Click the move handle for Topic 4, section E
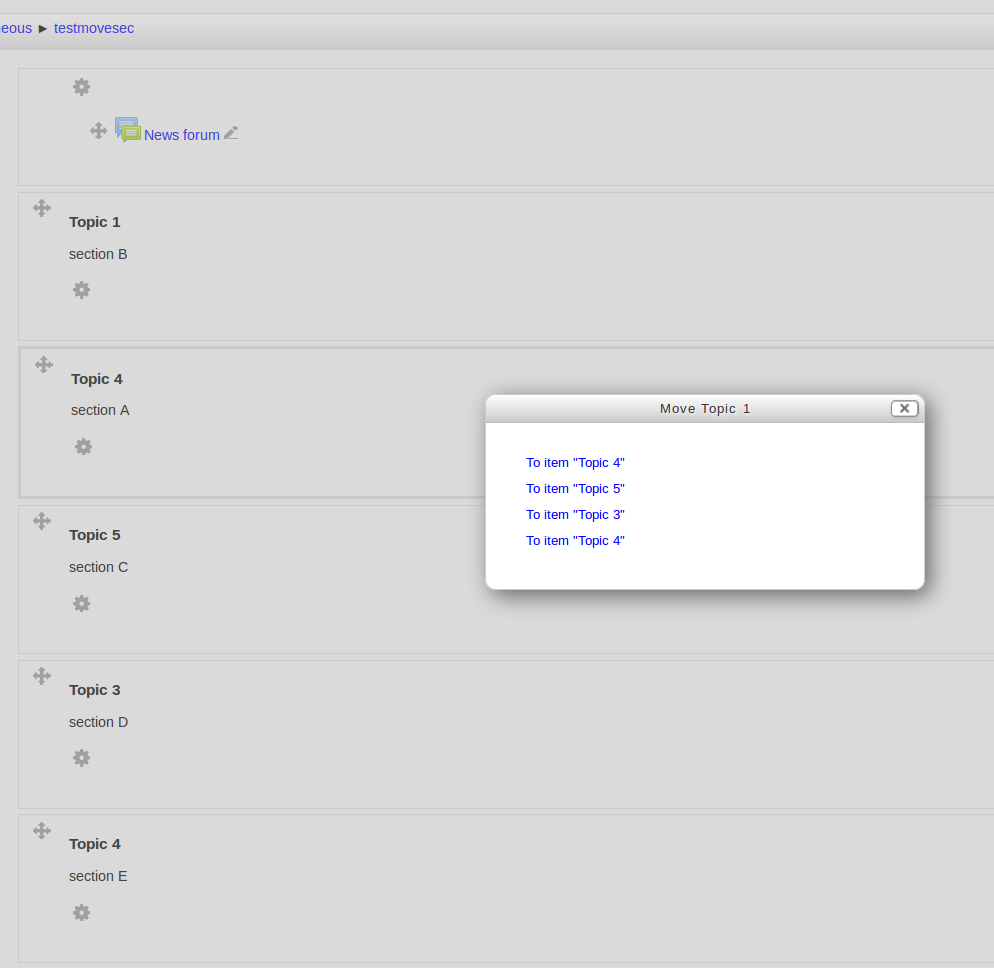The height and width of the screenshot is (968, 994). click(x=42, y=830)
